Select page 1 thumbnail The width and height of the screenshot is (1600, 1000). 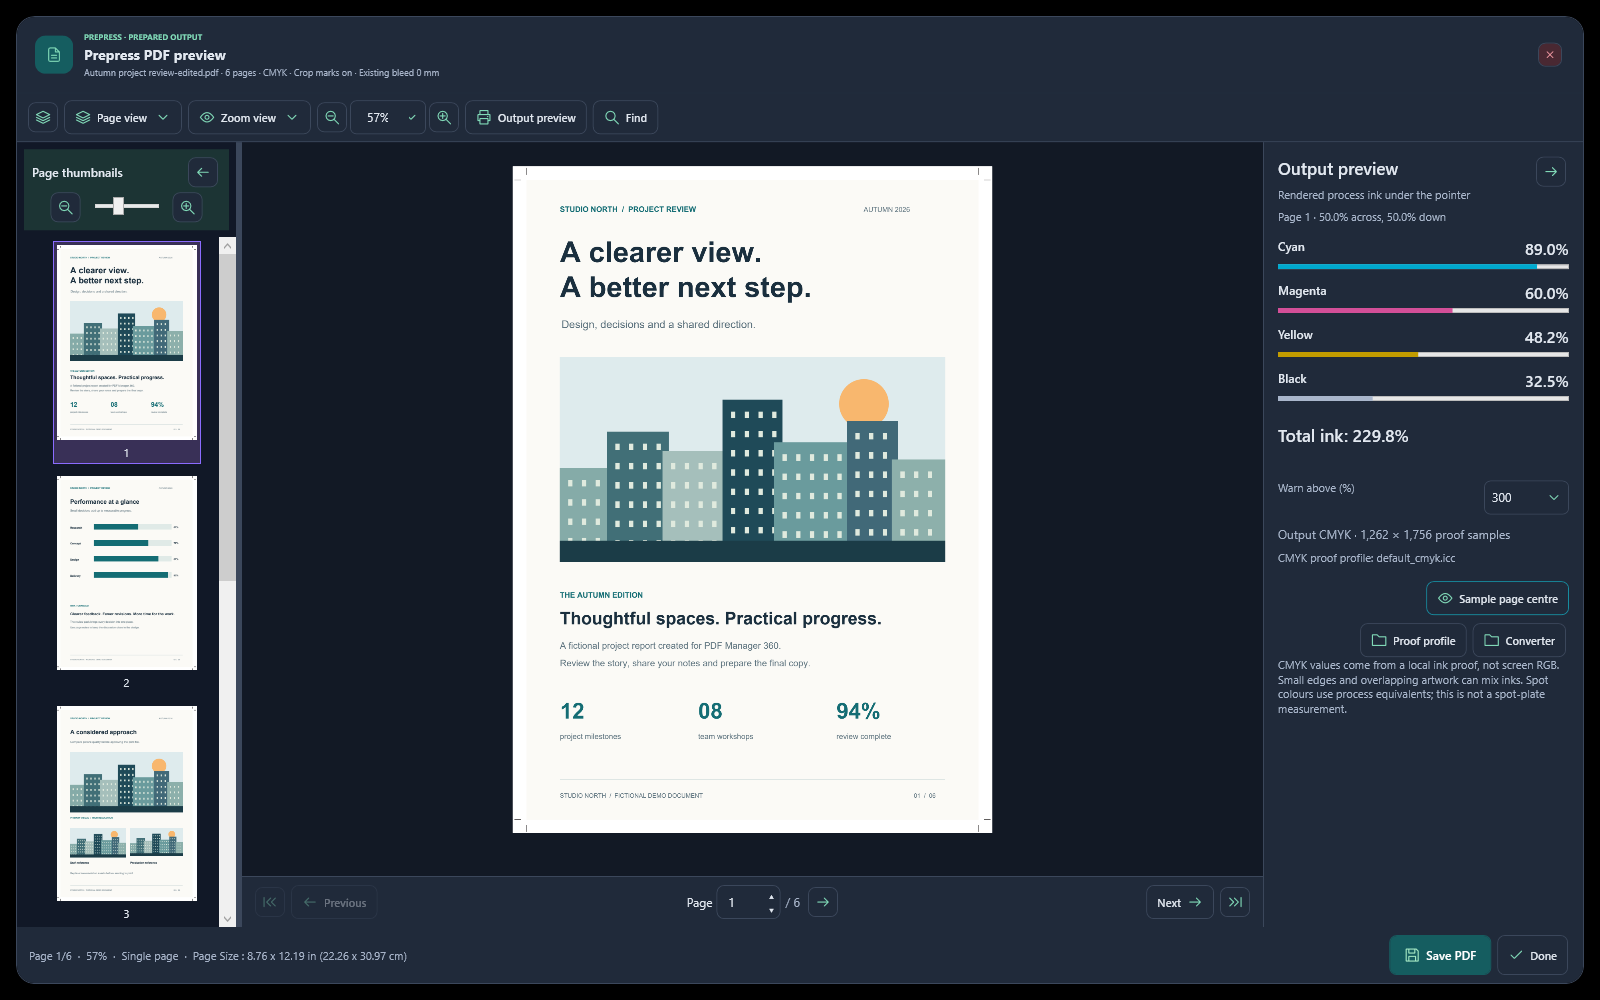tap(127, 352)
